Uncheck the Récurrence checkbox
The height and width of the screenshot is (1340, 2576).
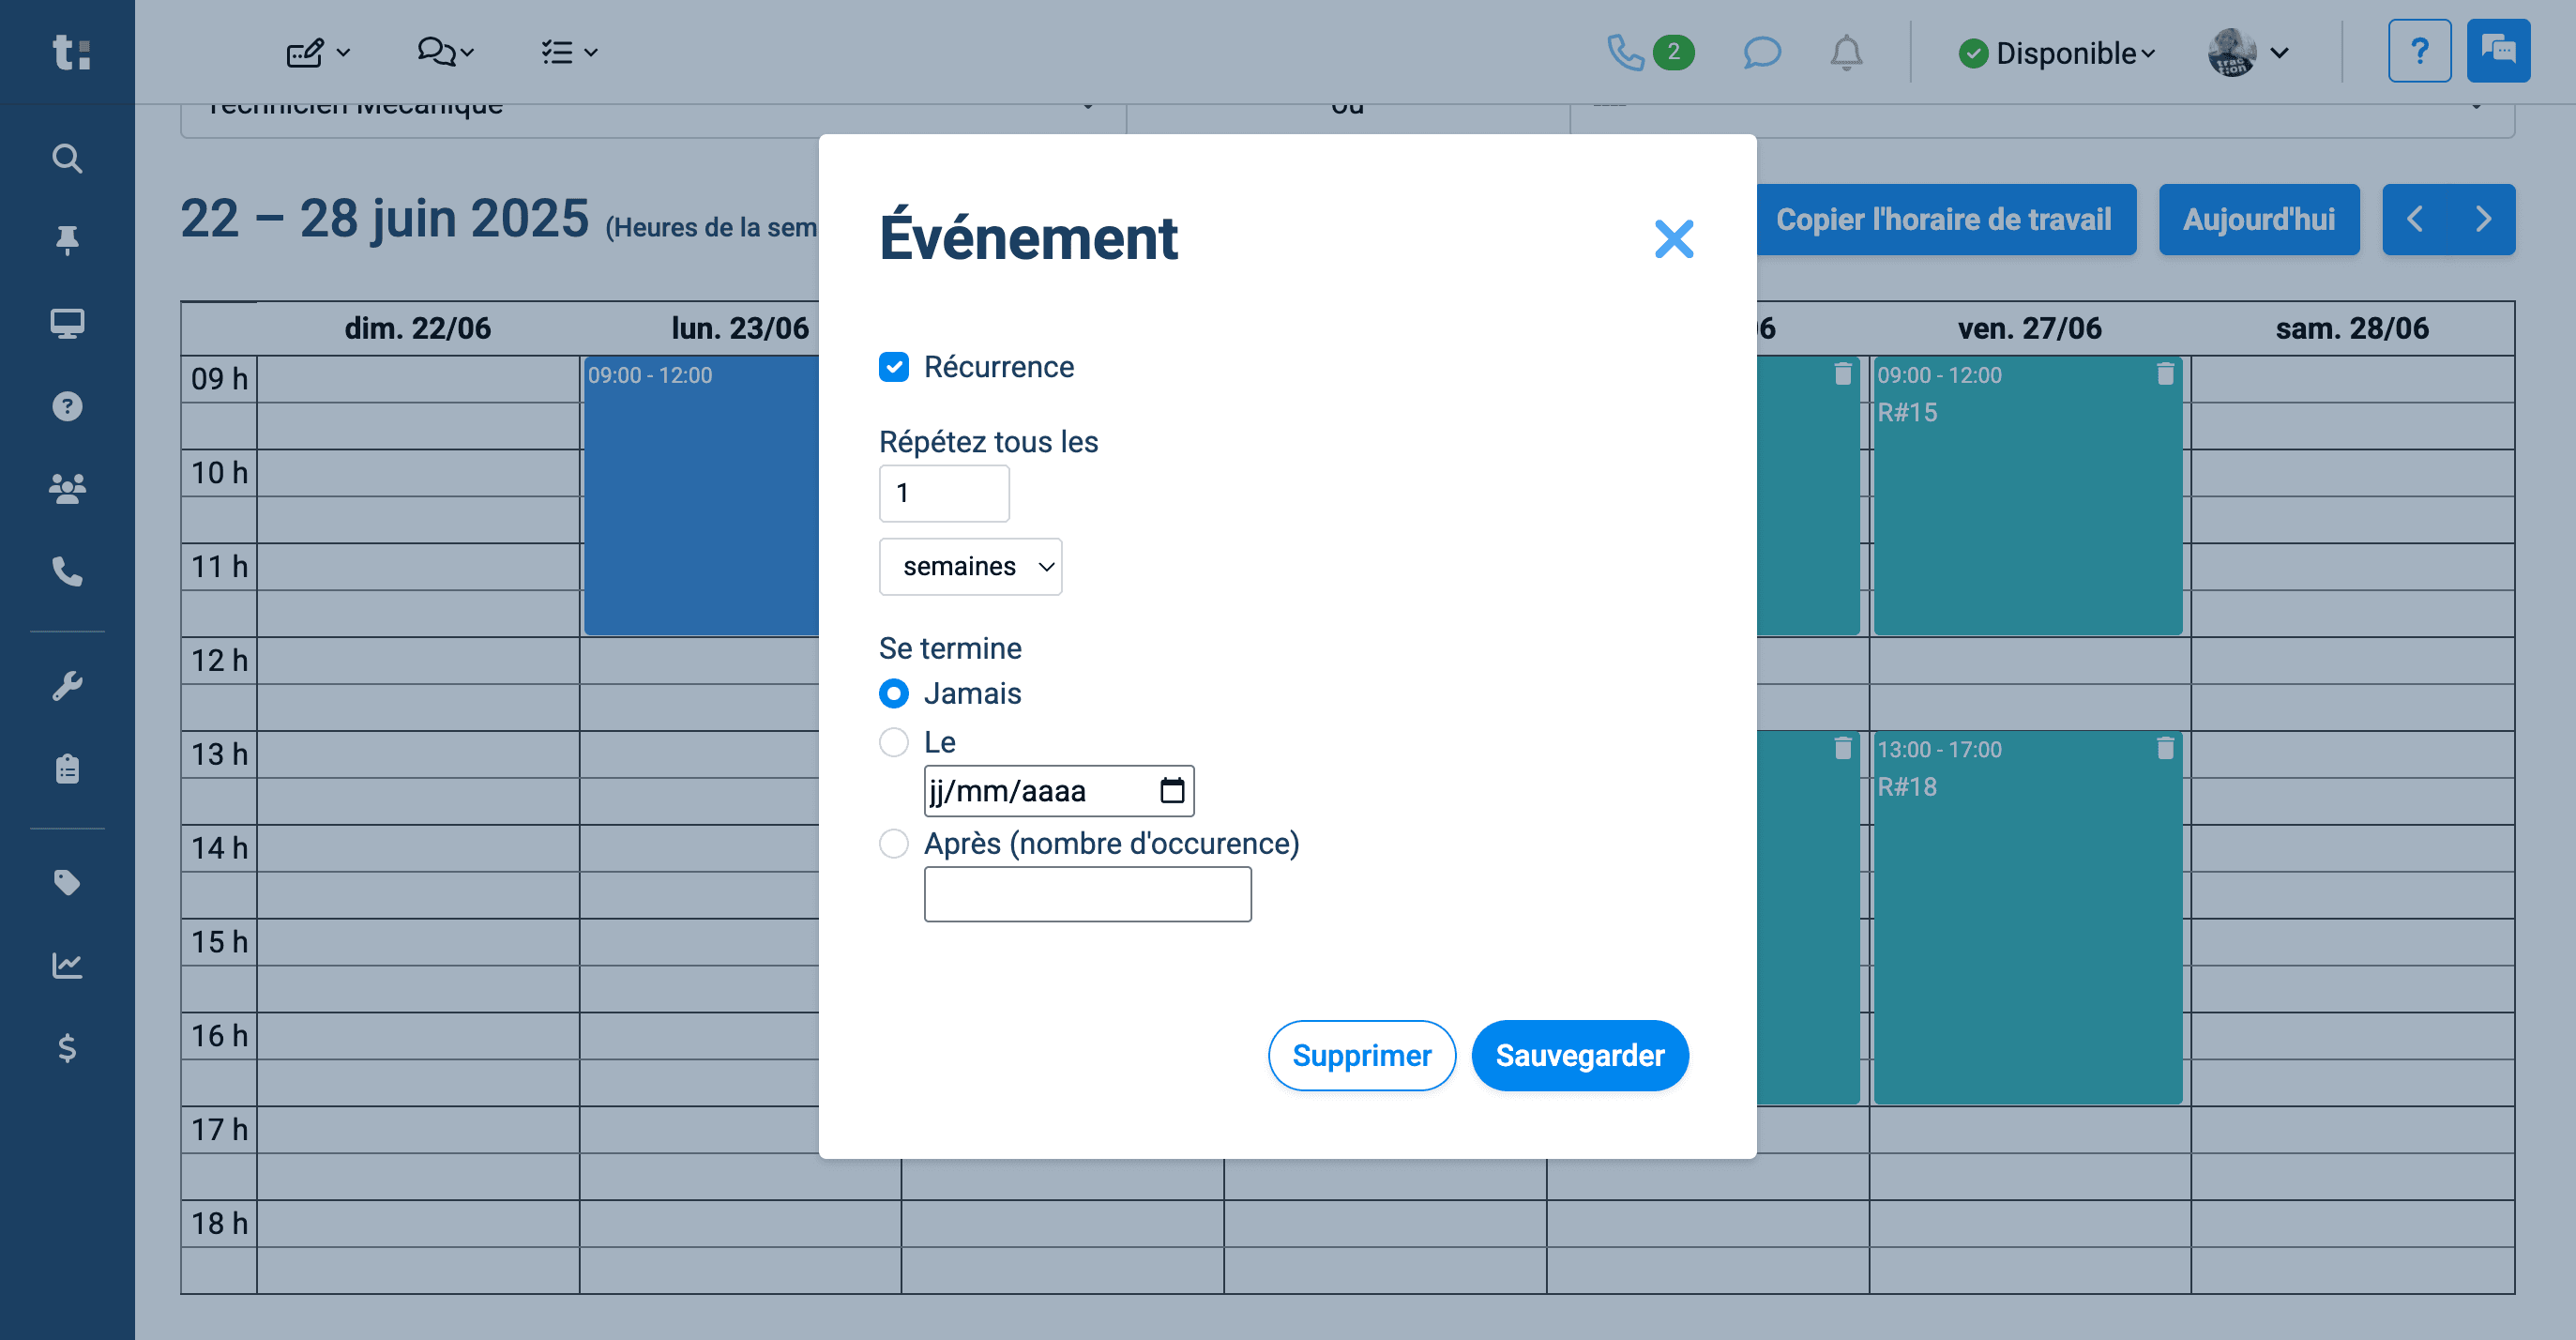tap(893, 367)
